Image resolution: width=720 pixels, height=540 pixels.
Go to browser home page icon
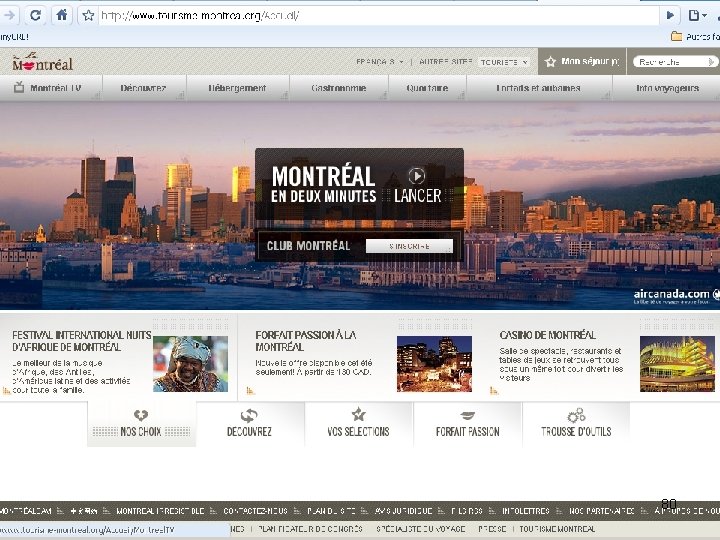tap(62, 16)
